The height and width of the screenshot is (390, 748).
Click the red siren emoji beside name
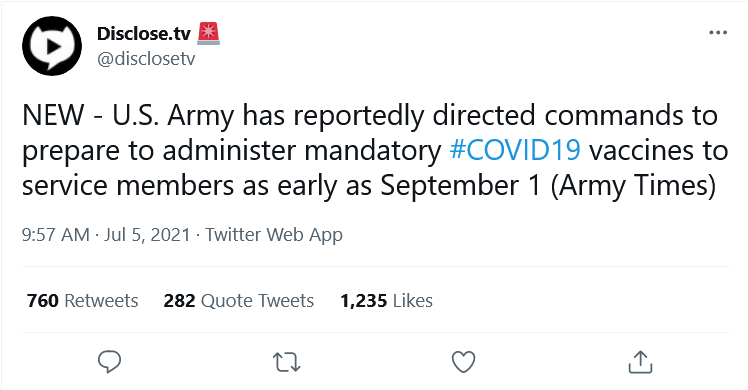click(208, 33)
